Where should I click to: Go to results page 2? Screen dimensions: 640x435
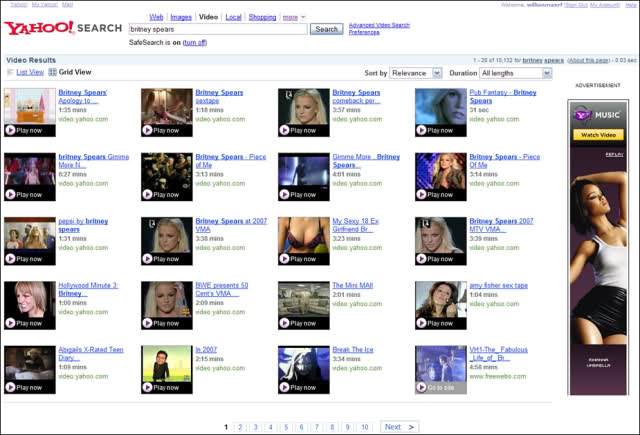tap(240, 427)
